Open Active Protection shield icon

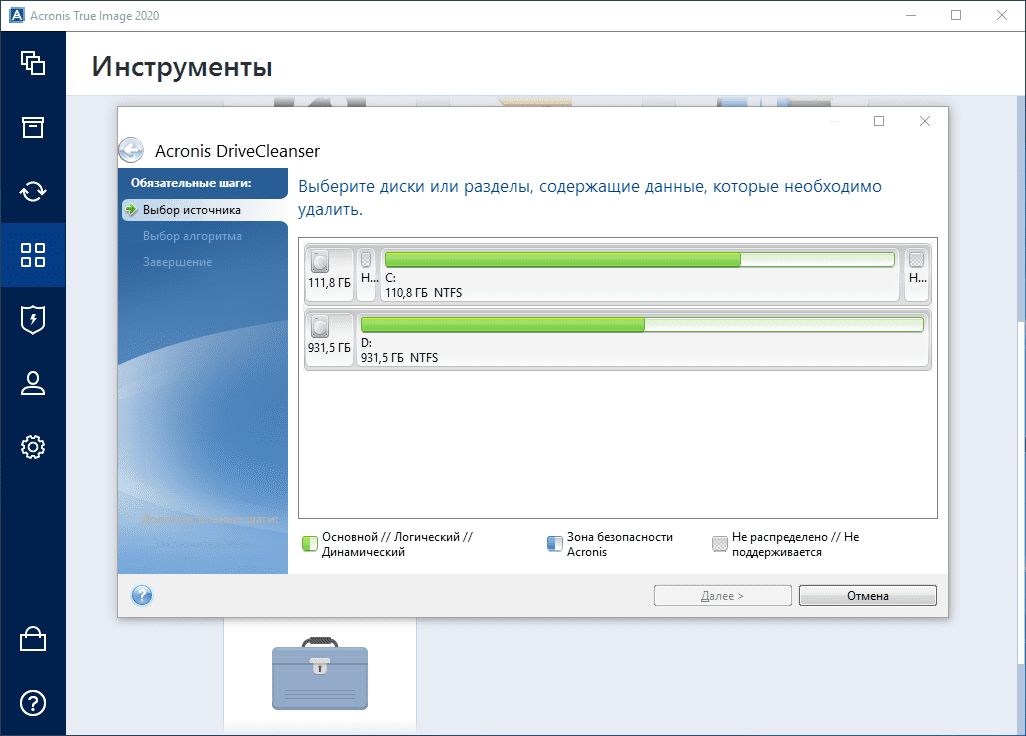click(x=33, y=319)
